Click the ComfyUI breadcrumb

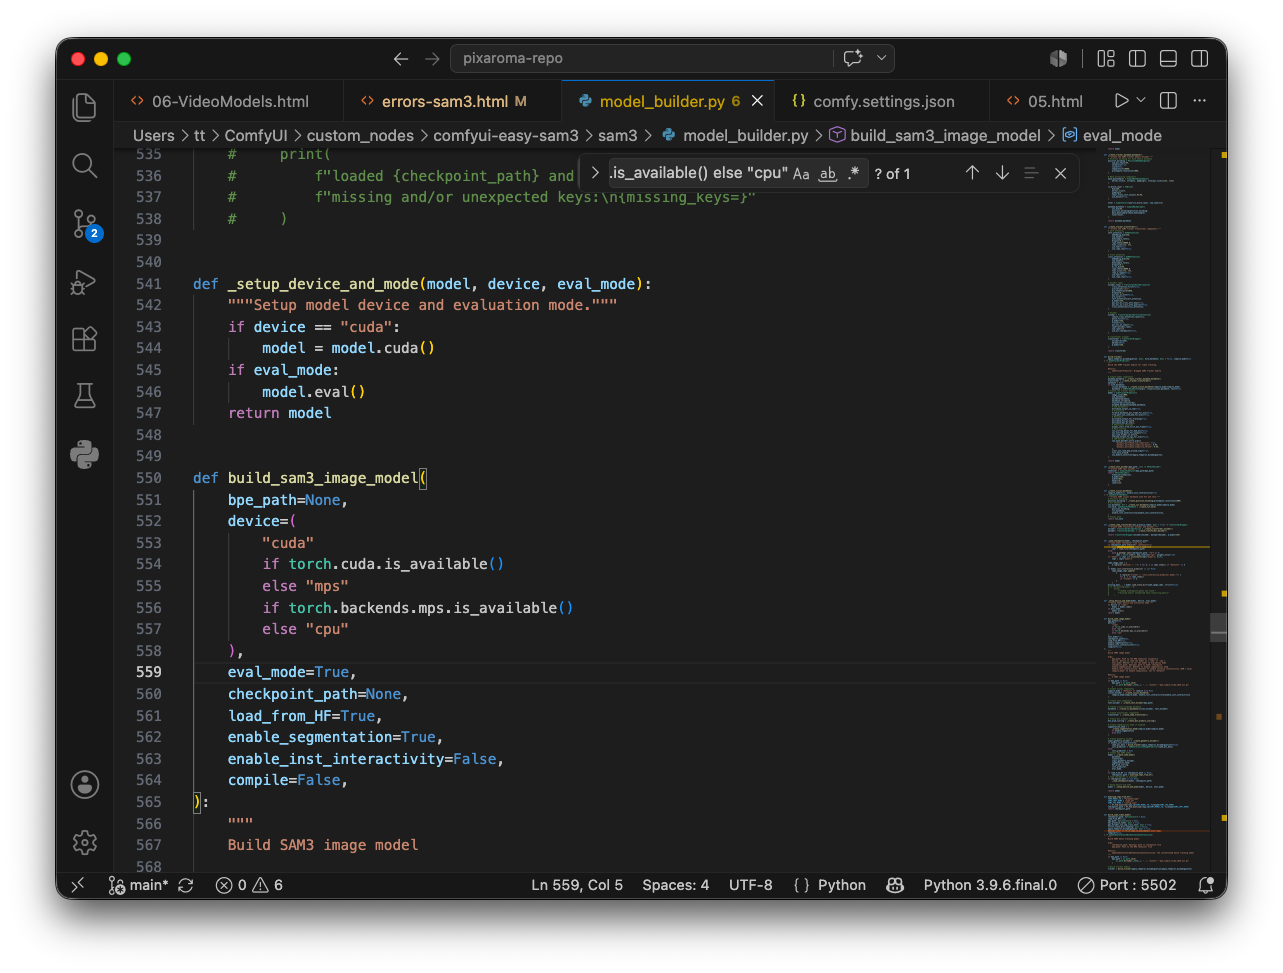[256, 135]
